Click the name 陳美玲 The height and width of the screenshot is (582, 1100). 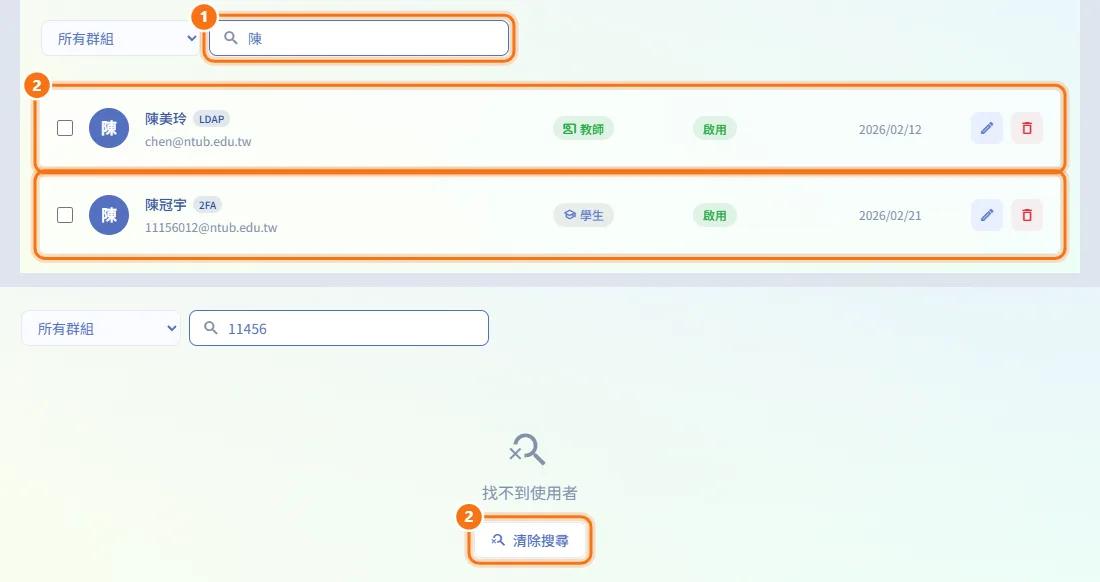[166, 119]
